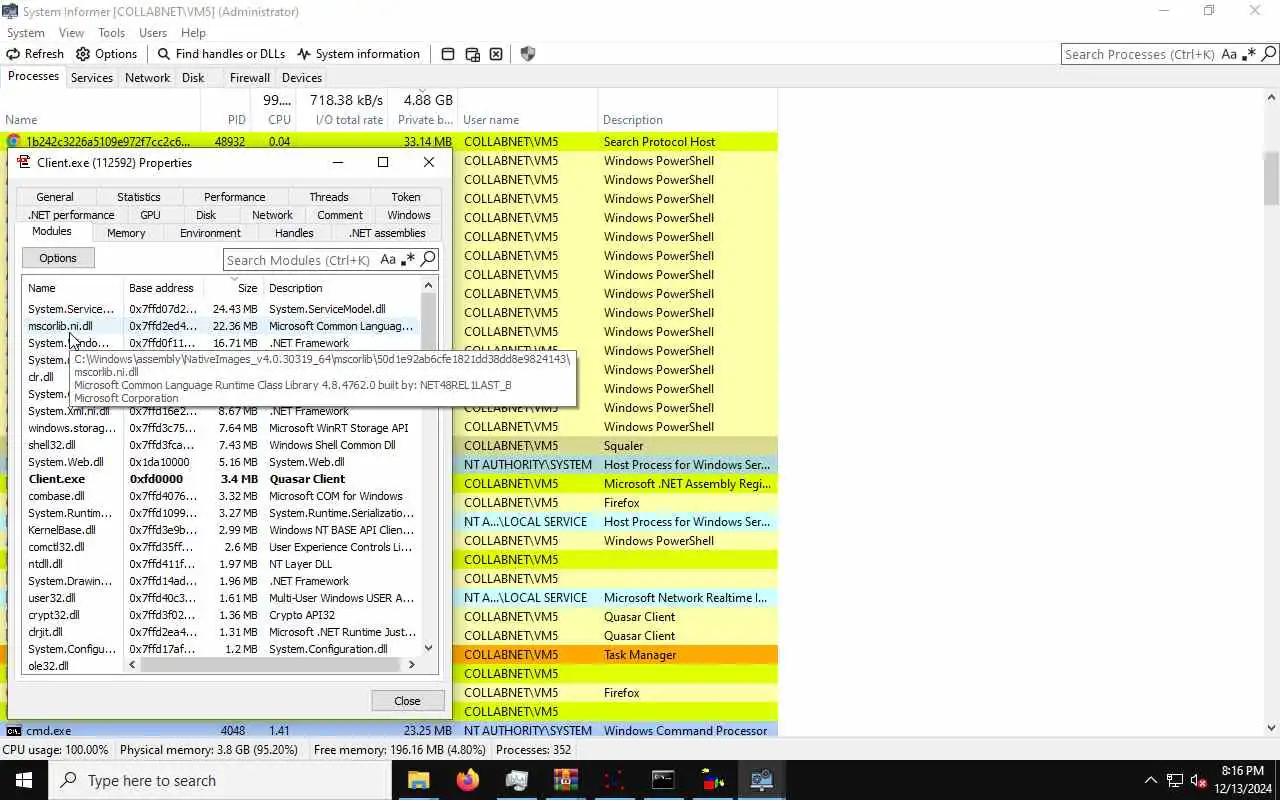The height and width of the screenshot is (800, 1280).
Task: Switch to the Firewall tab
Action: pos(249,78)
